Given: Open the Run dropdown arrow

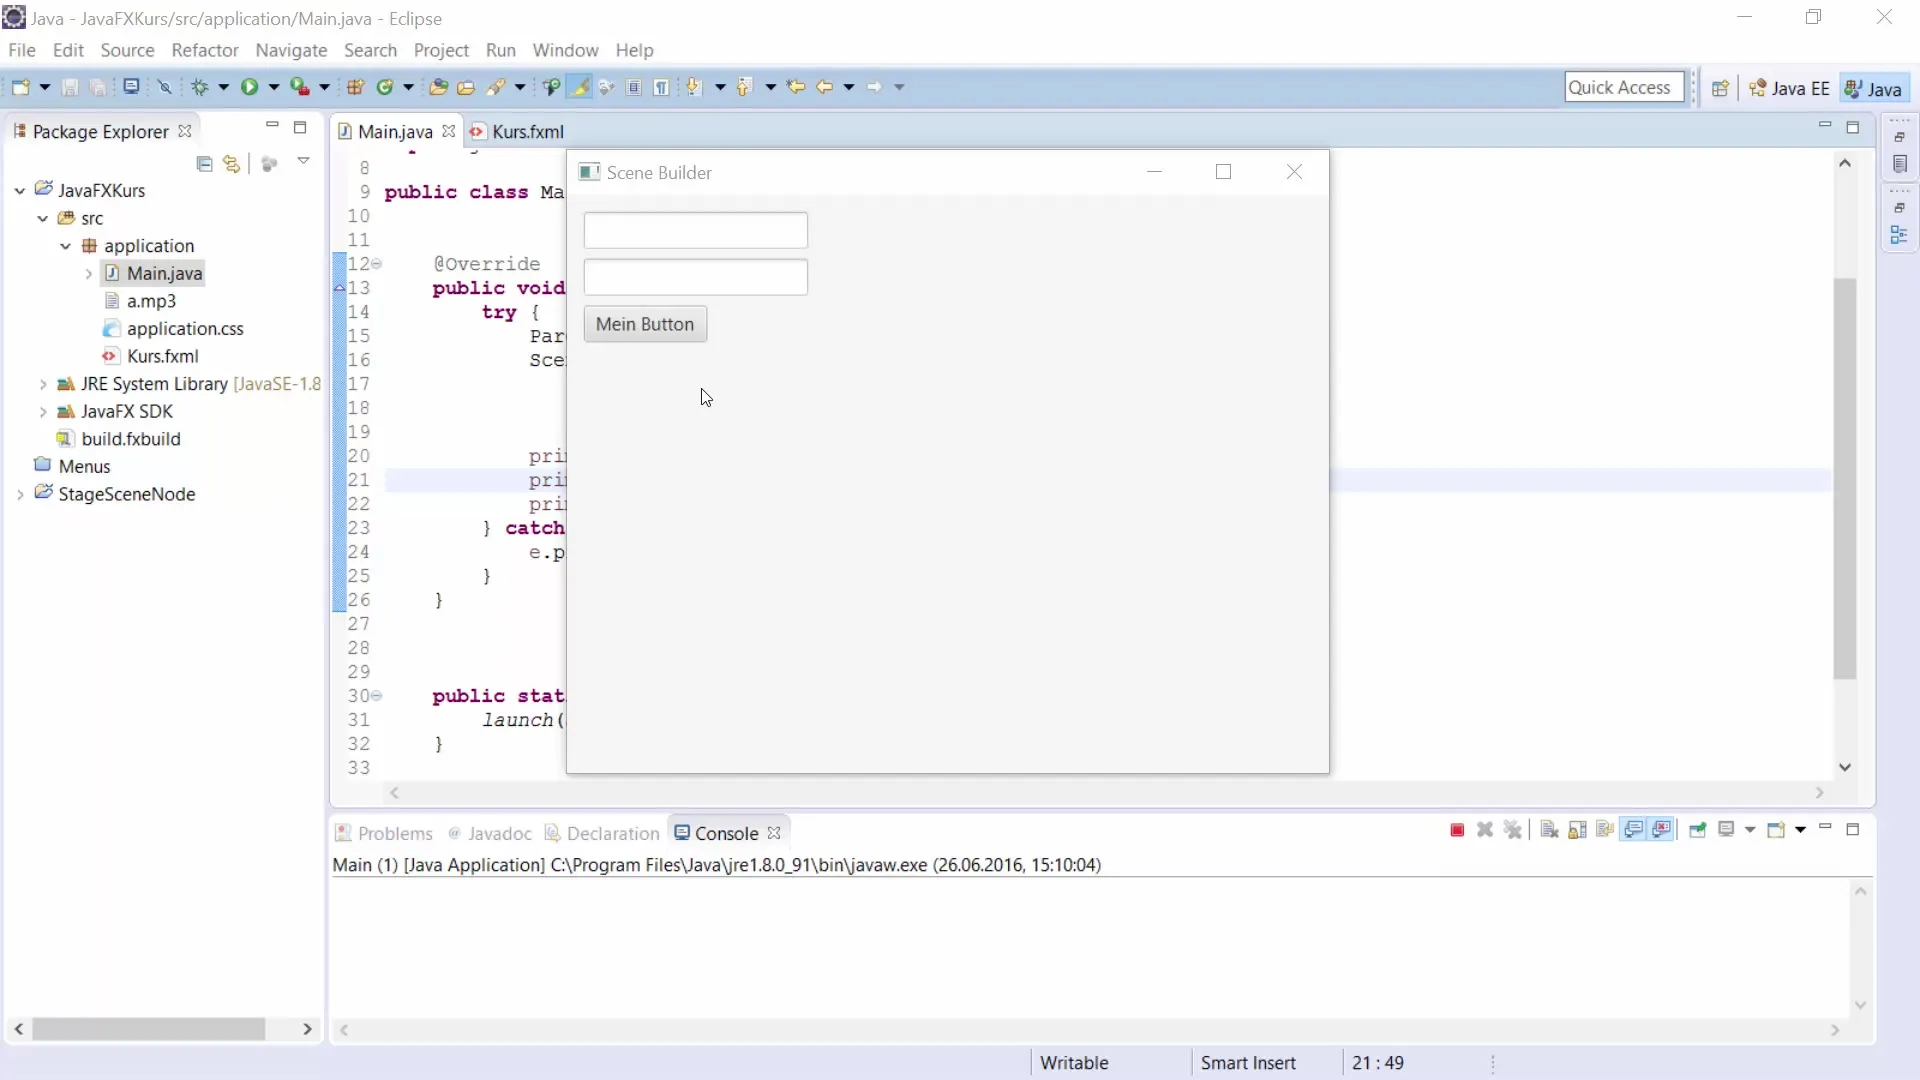Looking at the screenshot, I should point(273,87).
